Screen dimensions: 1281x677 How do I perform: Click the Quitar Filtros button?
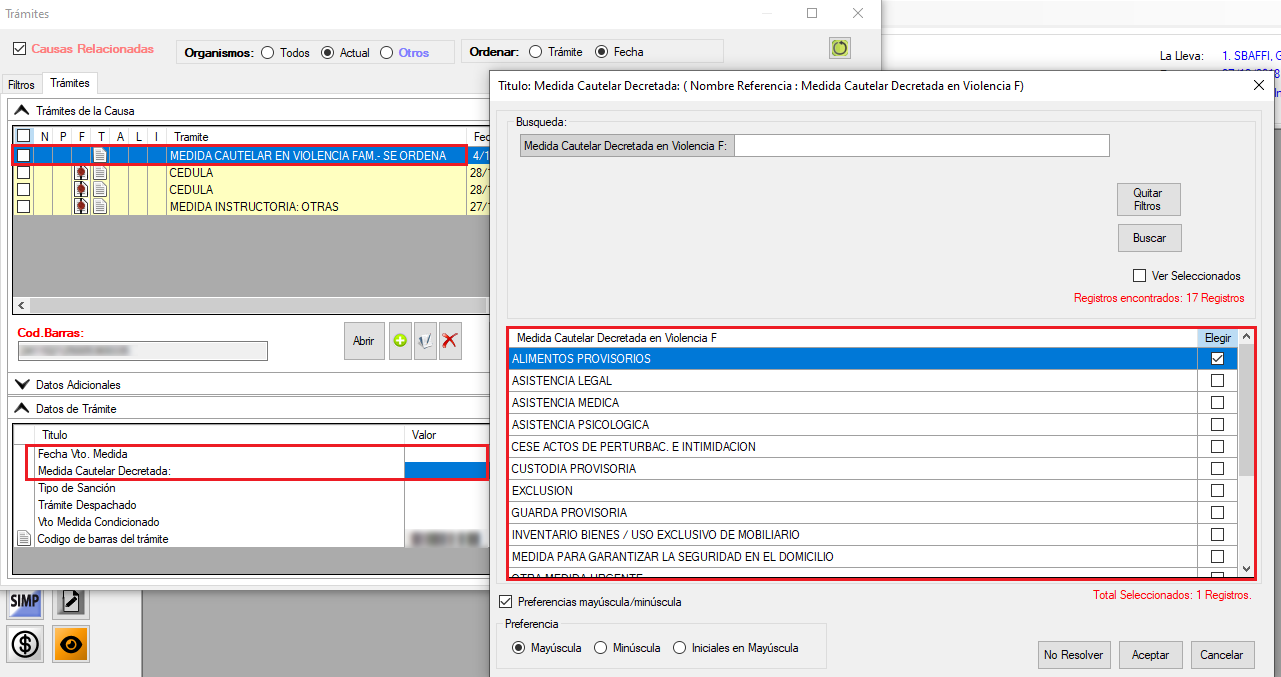coord(1148,199)
